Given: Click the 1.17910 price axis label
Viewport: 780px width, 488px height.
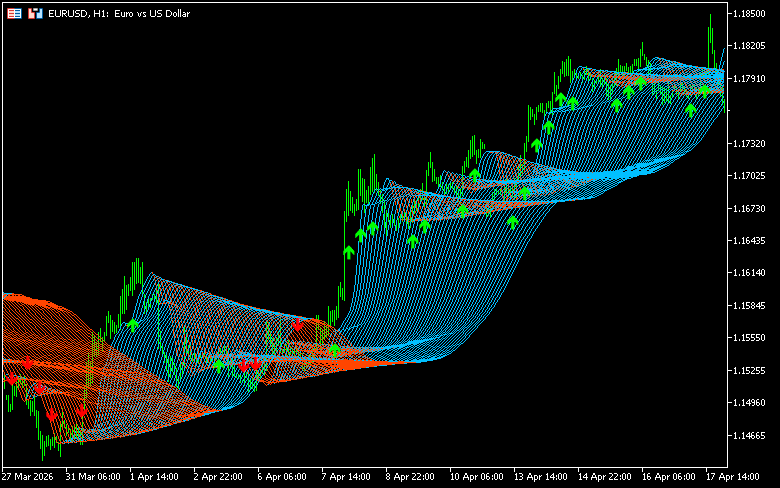Looking at the screenshot, I should coord(748,79).
